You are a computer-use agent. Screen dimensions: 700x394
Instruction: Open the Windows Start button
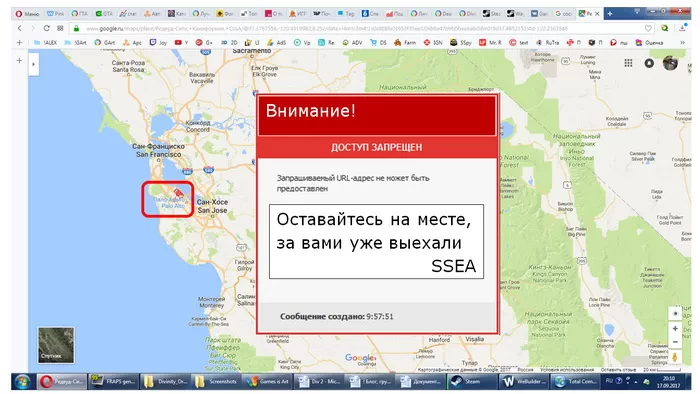point(22,382)
